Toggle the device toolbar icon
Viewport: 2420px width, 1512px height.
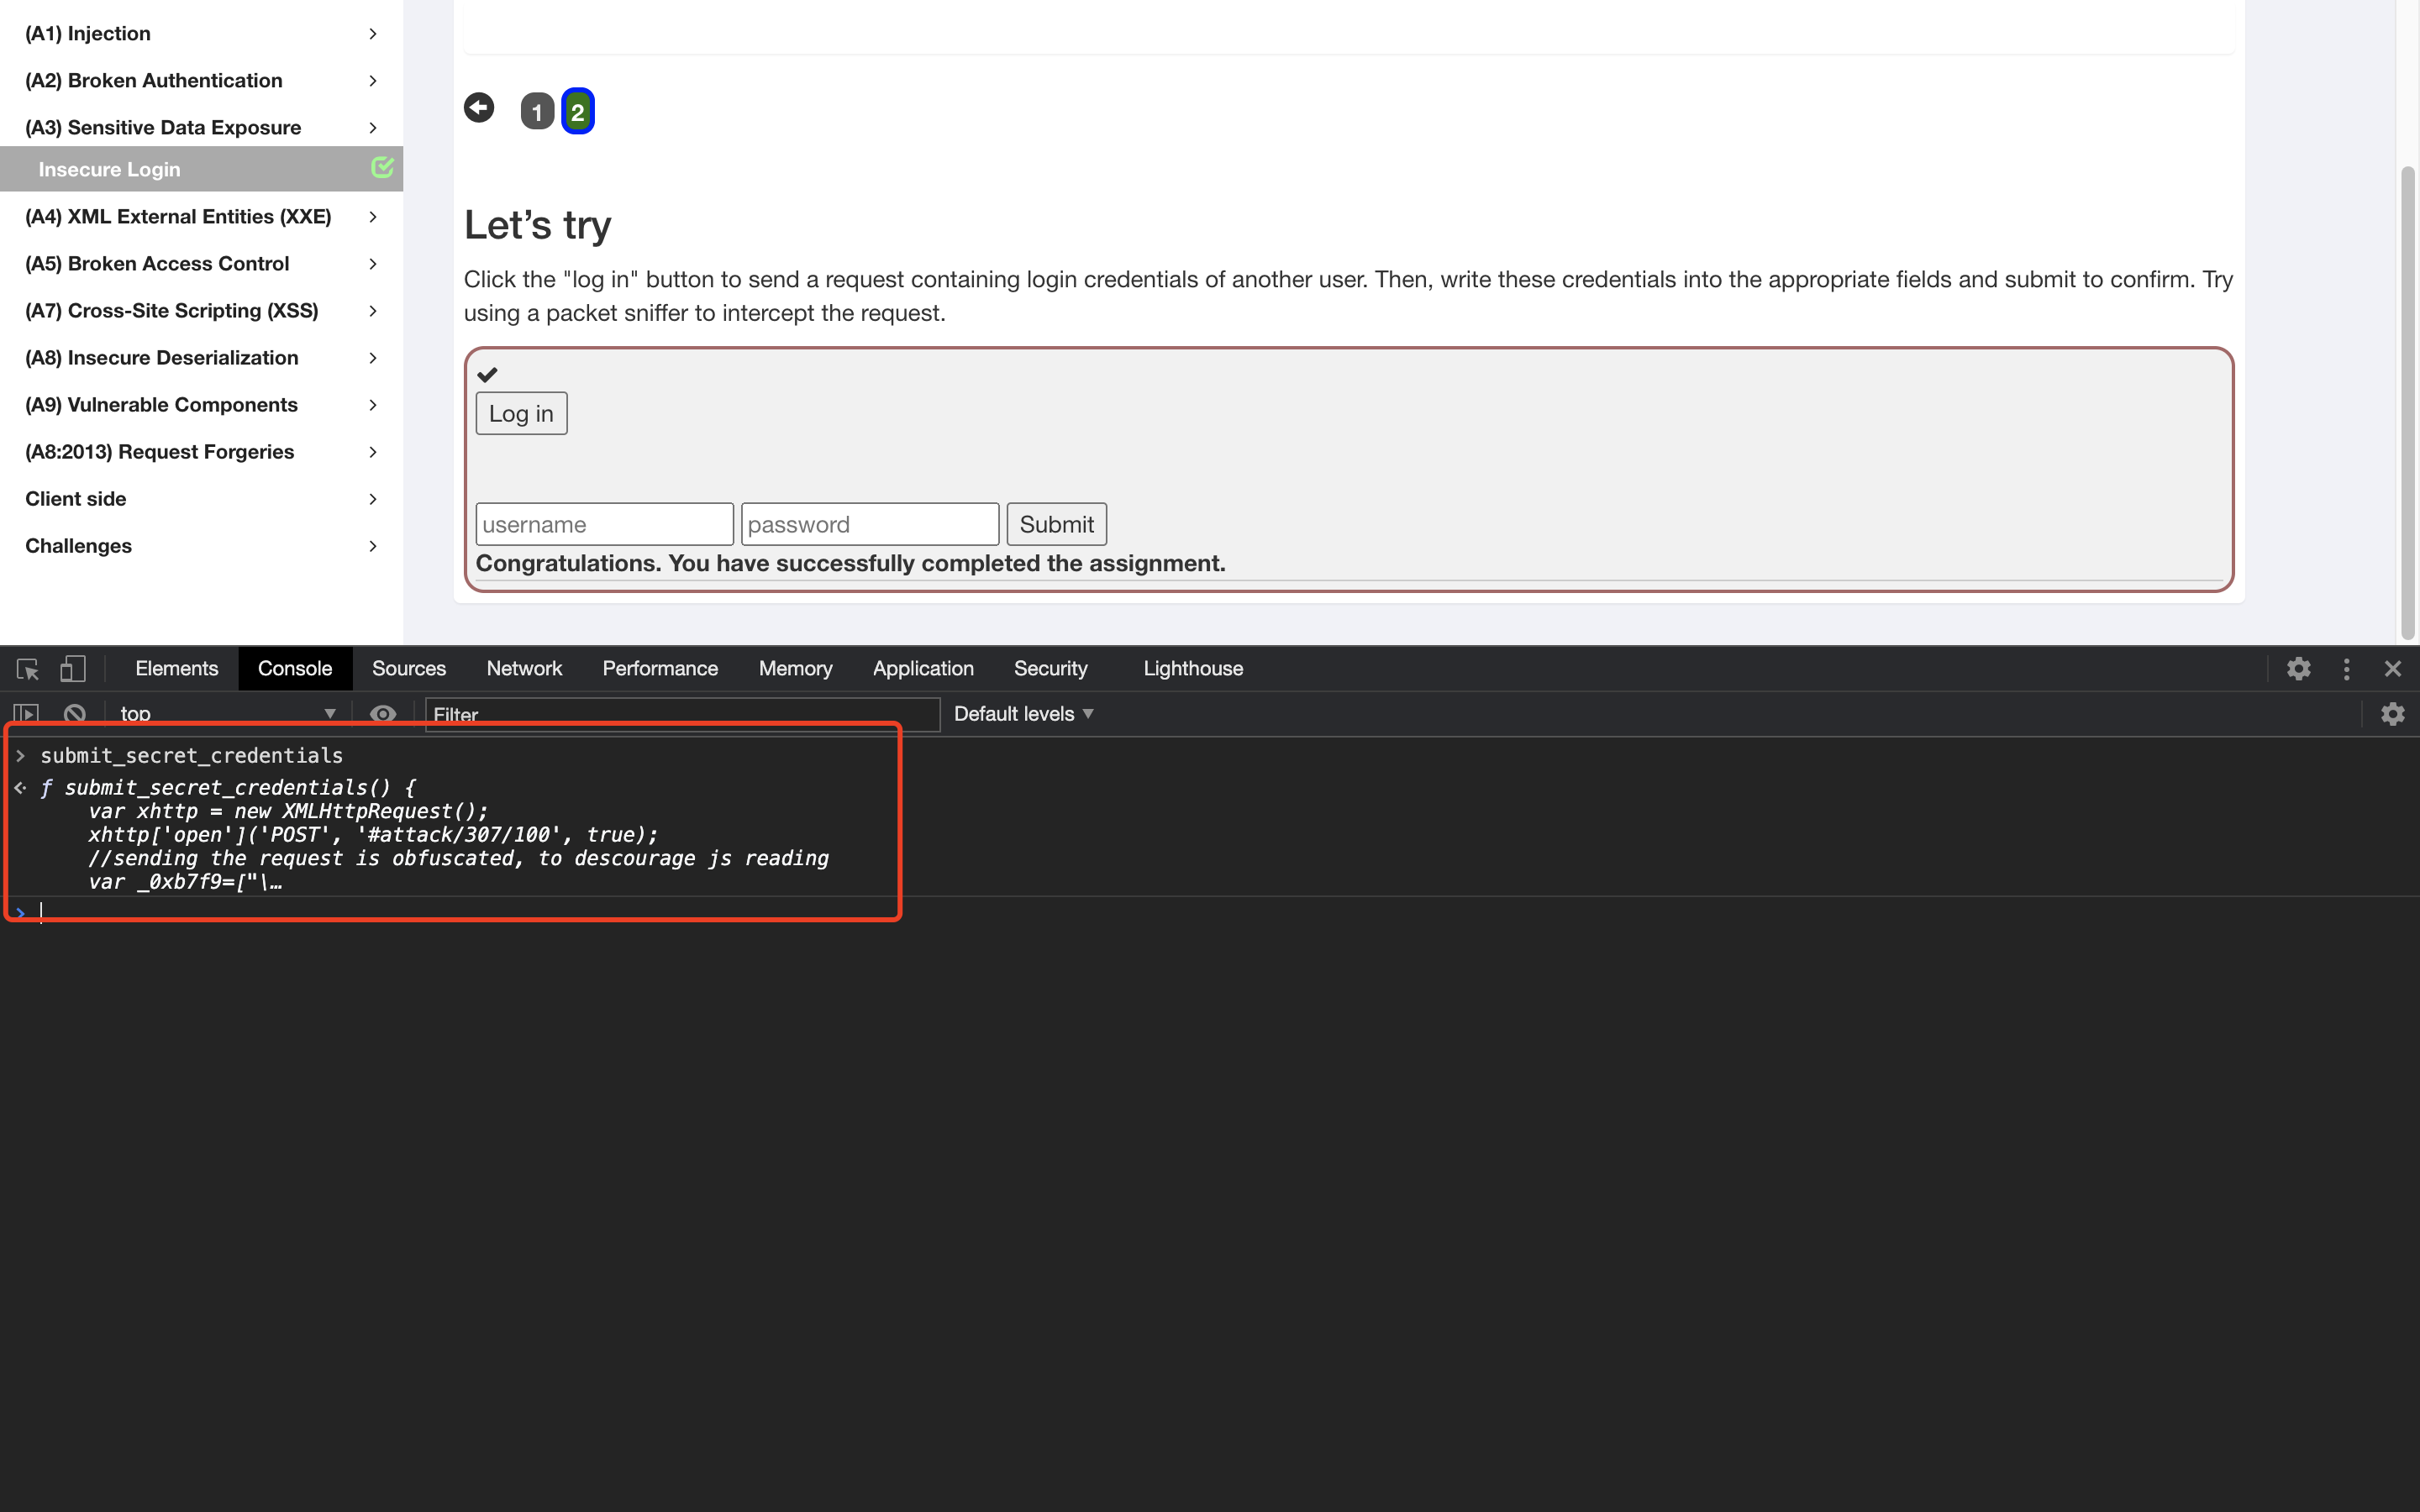(73, 669)
